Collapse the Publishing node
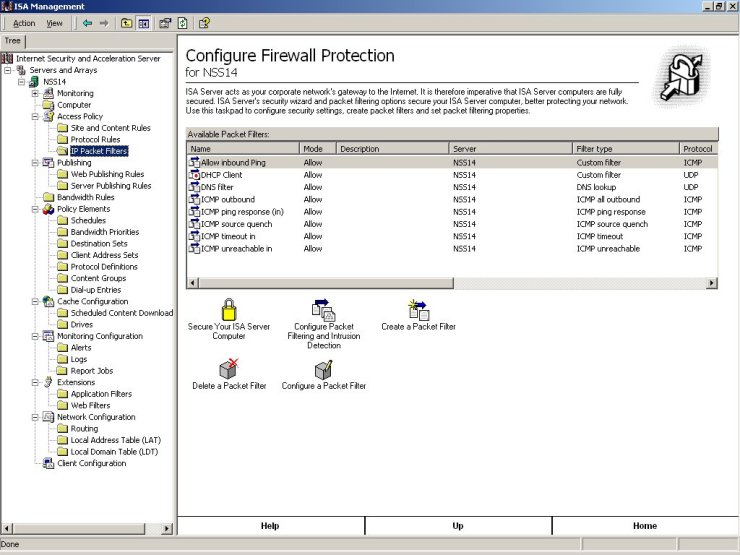Viewport: 740px width, 555px height. click(35, 162)
